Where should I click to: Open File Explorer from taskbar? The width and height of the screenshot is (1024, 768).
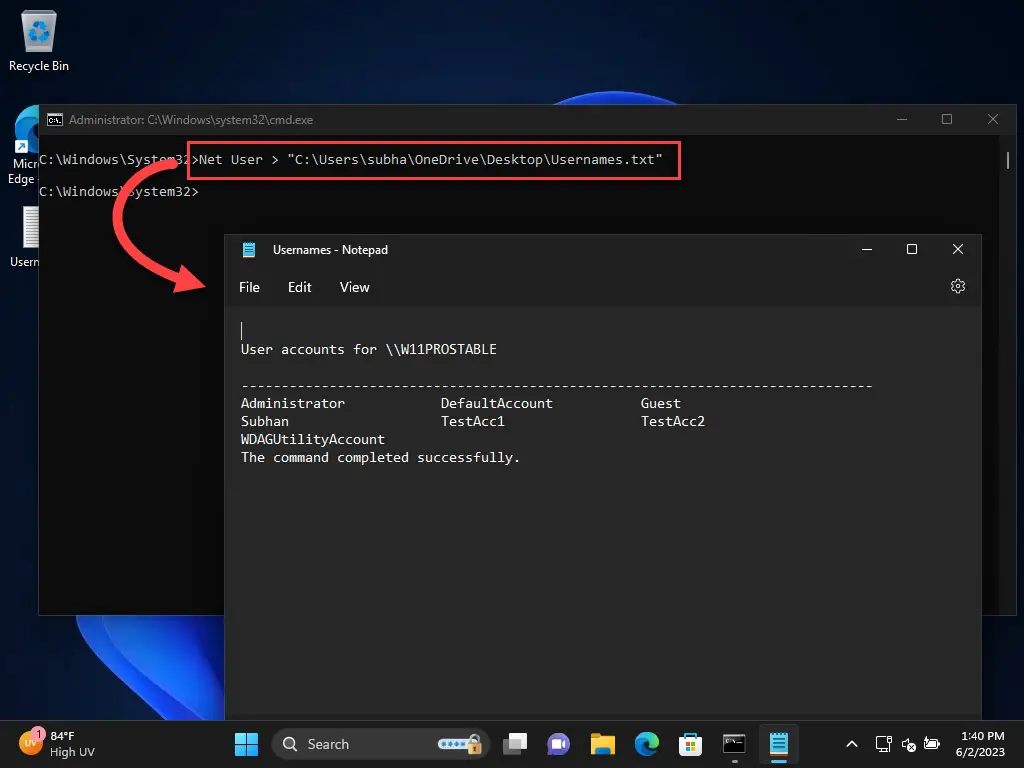click(x=602, y=744)
